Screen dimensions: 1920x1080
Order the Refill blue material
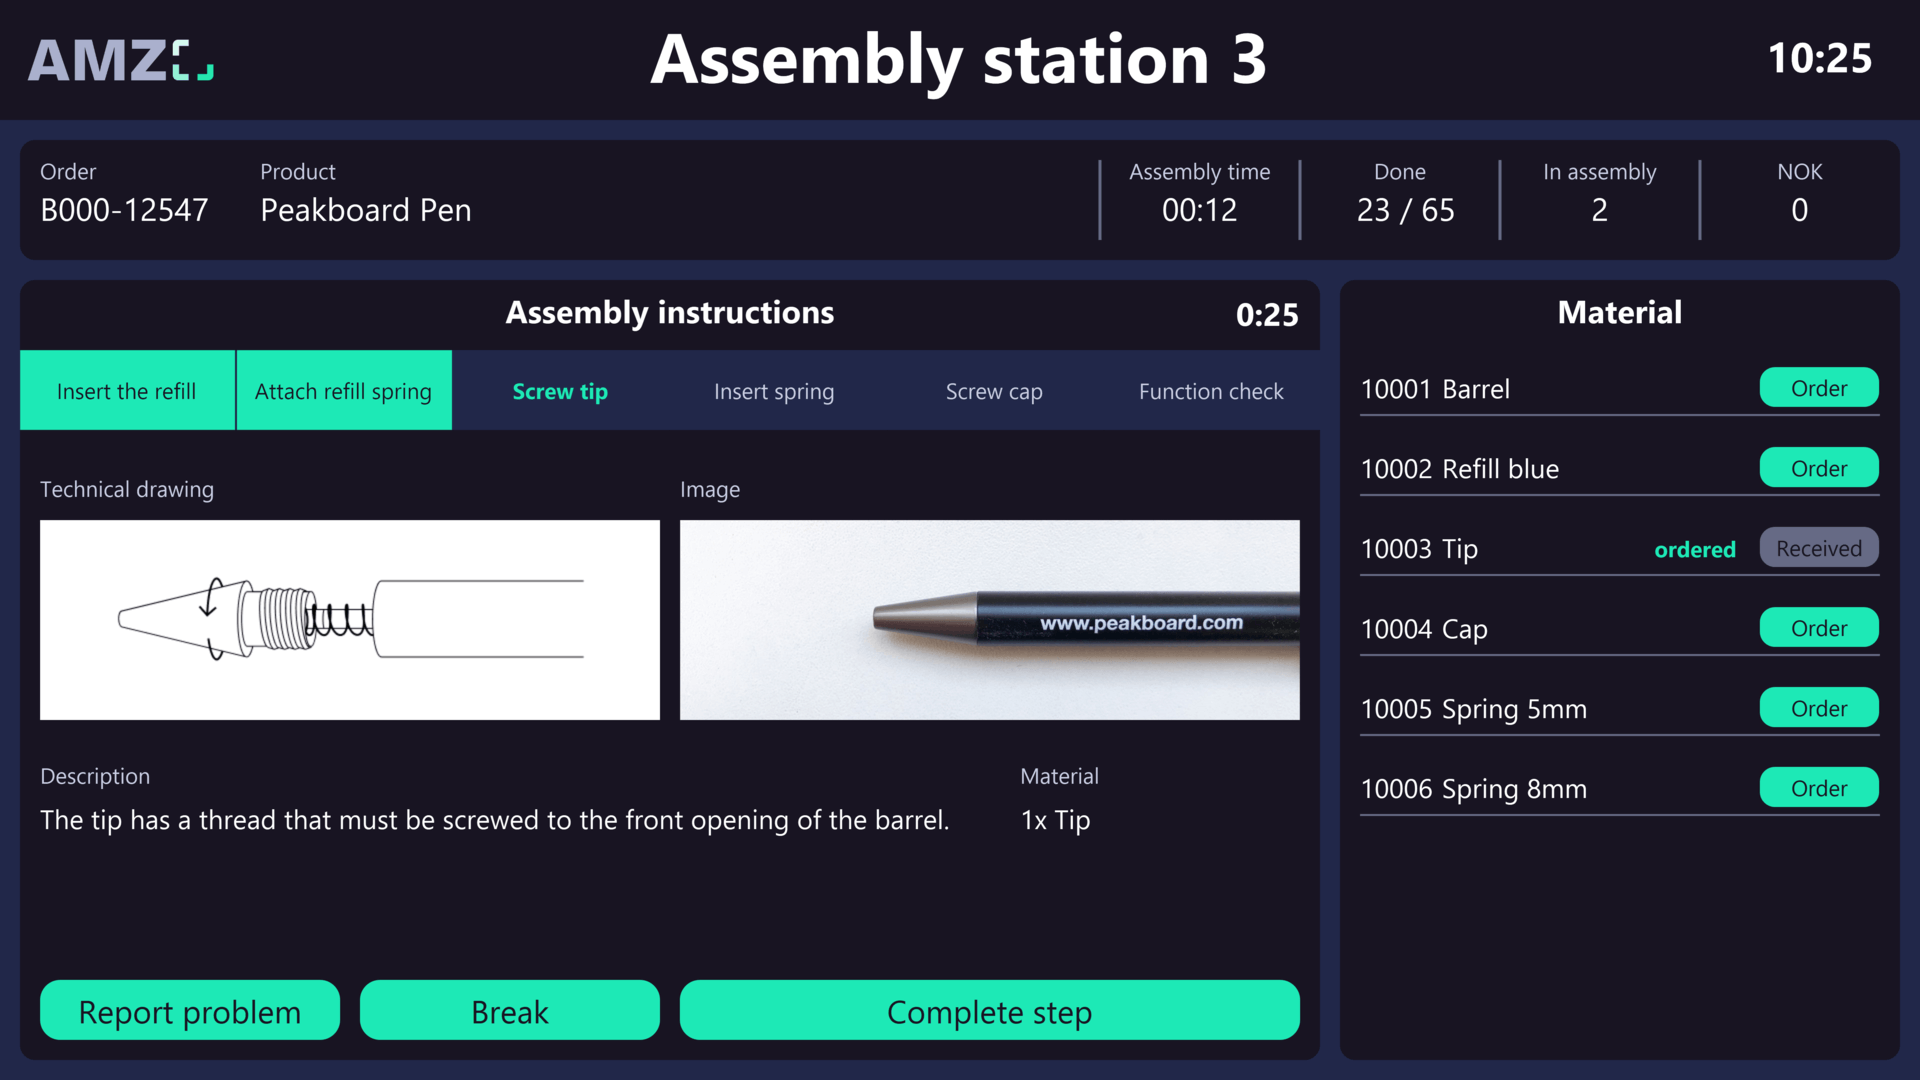pos(1818,468)
